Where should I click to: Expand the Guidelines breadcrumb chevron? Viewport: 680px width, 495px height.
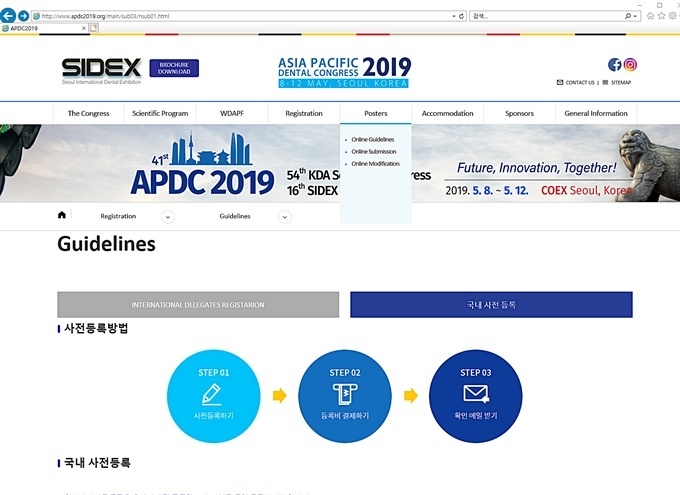[x=284, y=216]
